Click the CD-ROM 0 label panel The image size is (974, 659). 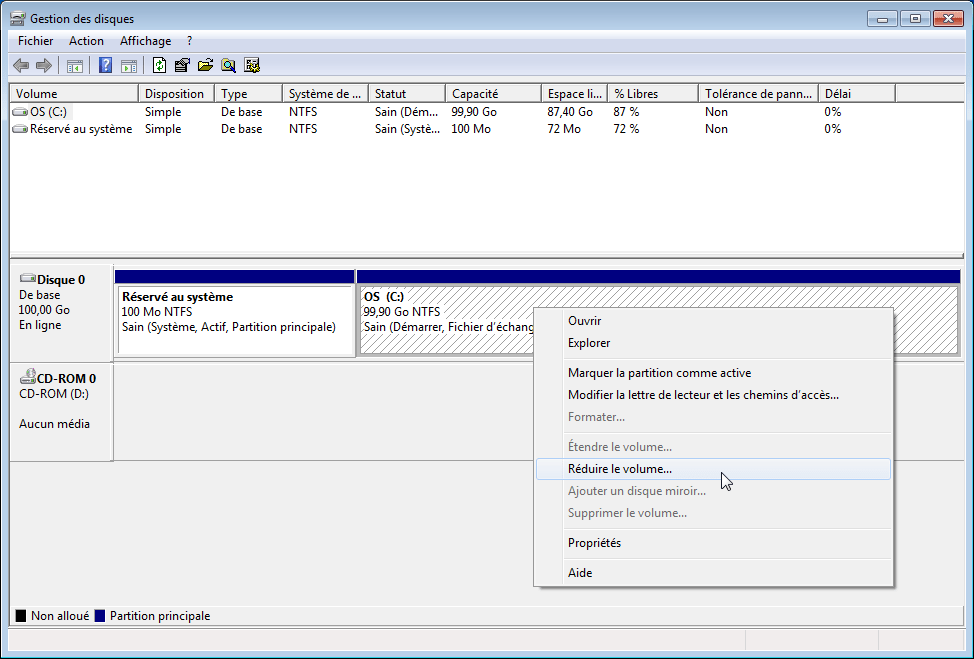(61, 412)
